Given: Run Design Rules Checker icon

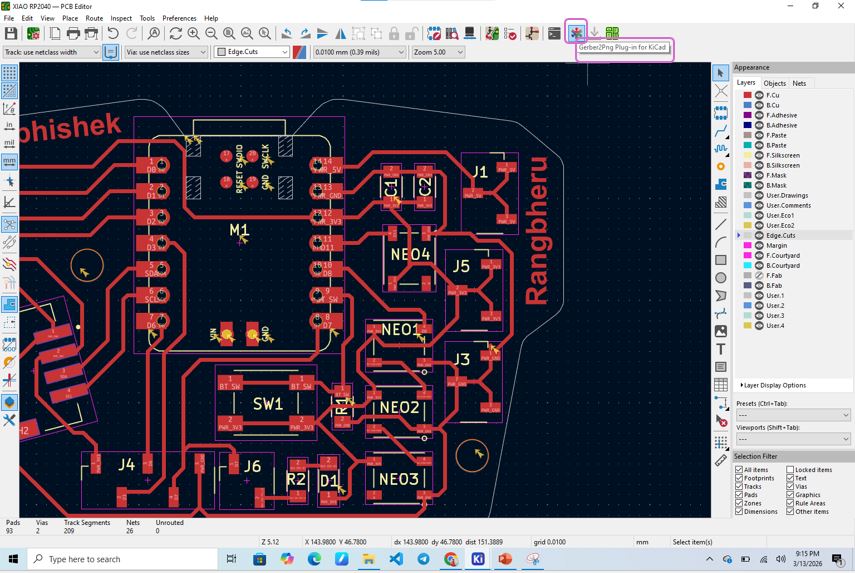Looking at the screenshot, I should click(510, 34).
